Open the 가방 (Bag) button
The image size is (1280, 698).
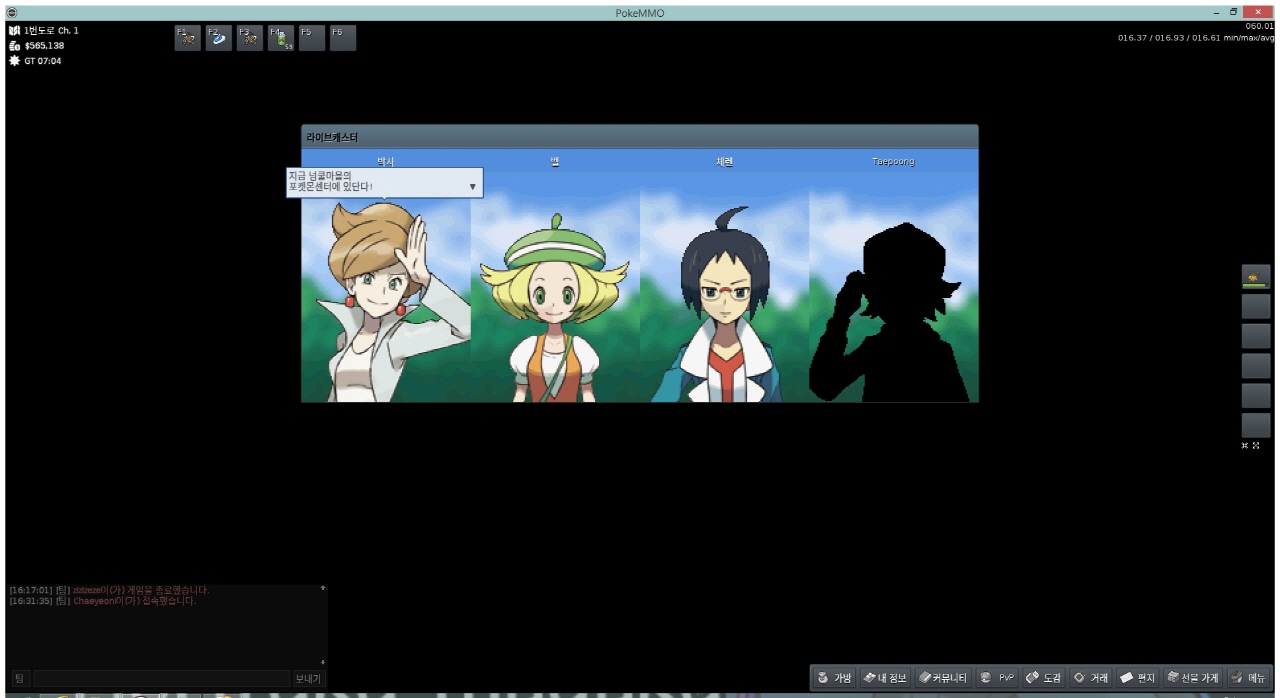tap(834, 678)
